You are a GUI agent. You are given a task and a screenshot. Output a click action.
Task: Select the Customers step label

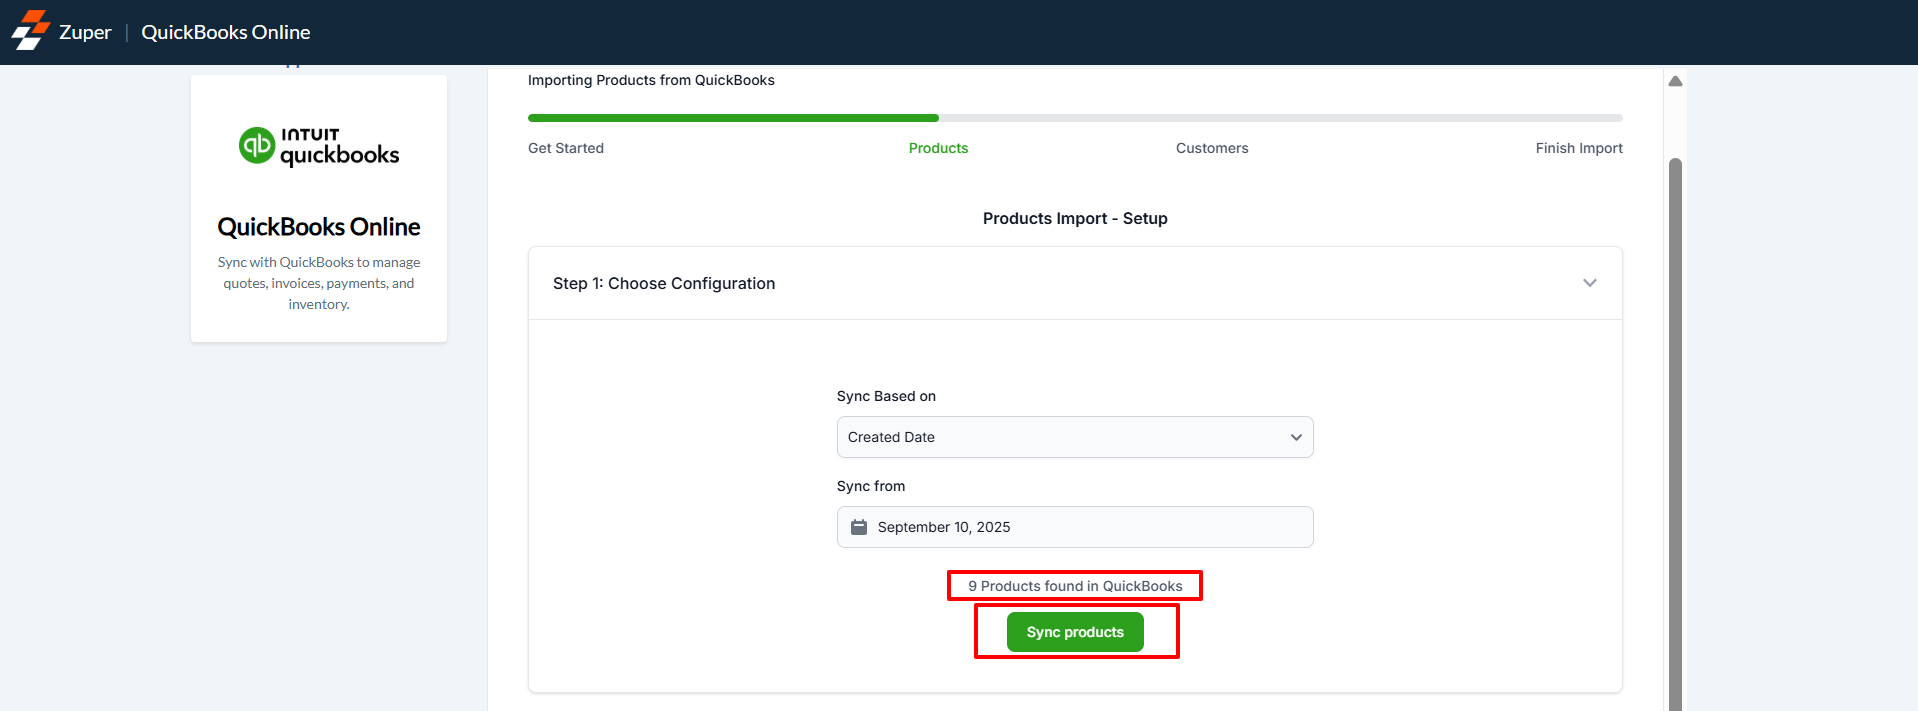1212,148
